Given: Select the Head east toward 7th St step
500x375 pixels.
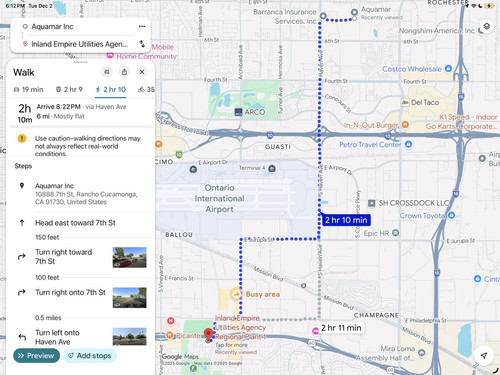Looking at the screenshot, I should pos(80,223).
